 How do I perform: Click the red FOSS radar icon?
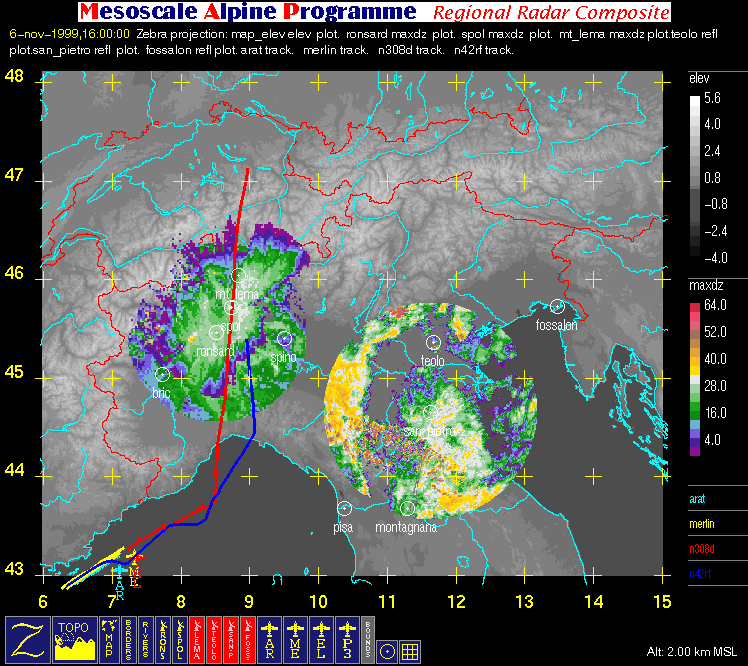tap(248, 640)
